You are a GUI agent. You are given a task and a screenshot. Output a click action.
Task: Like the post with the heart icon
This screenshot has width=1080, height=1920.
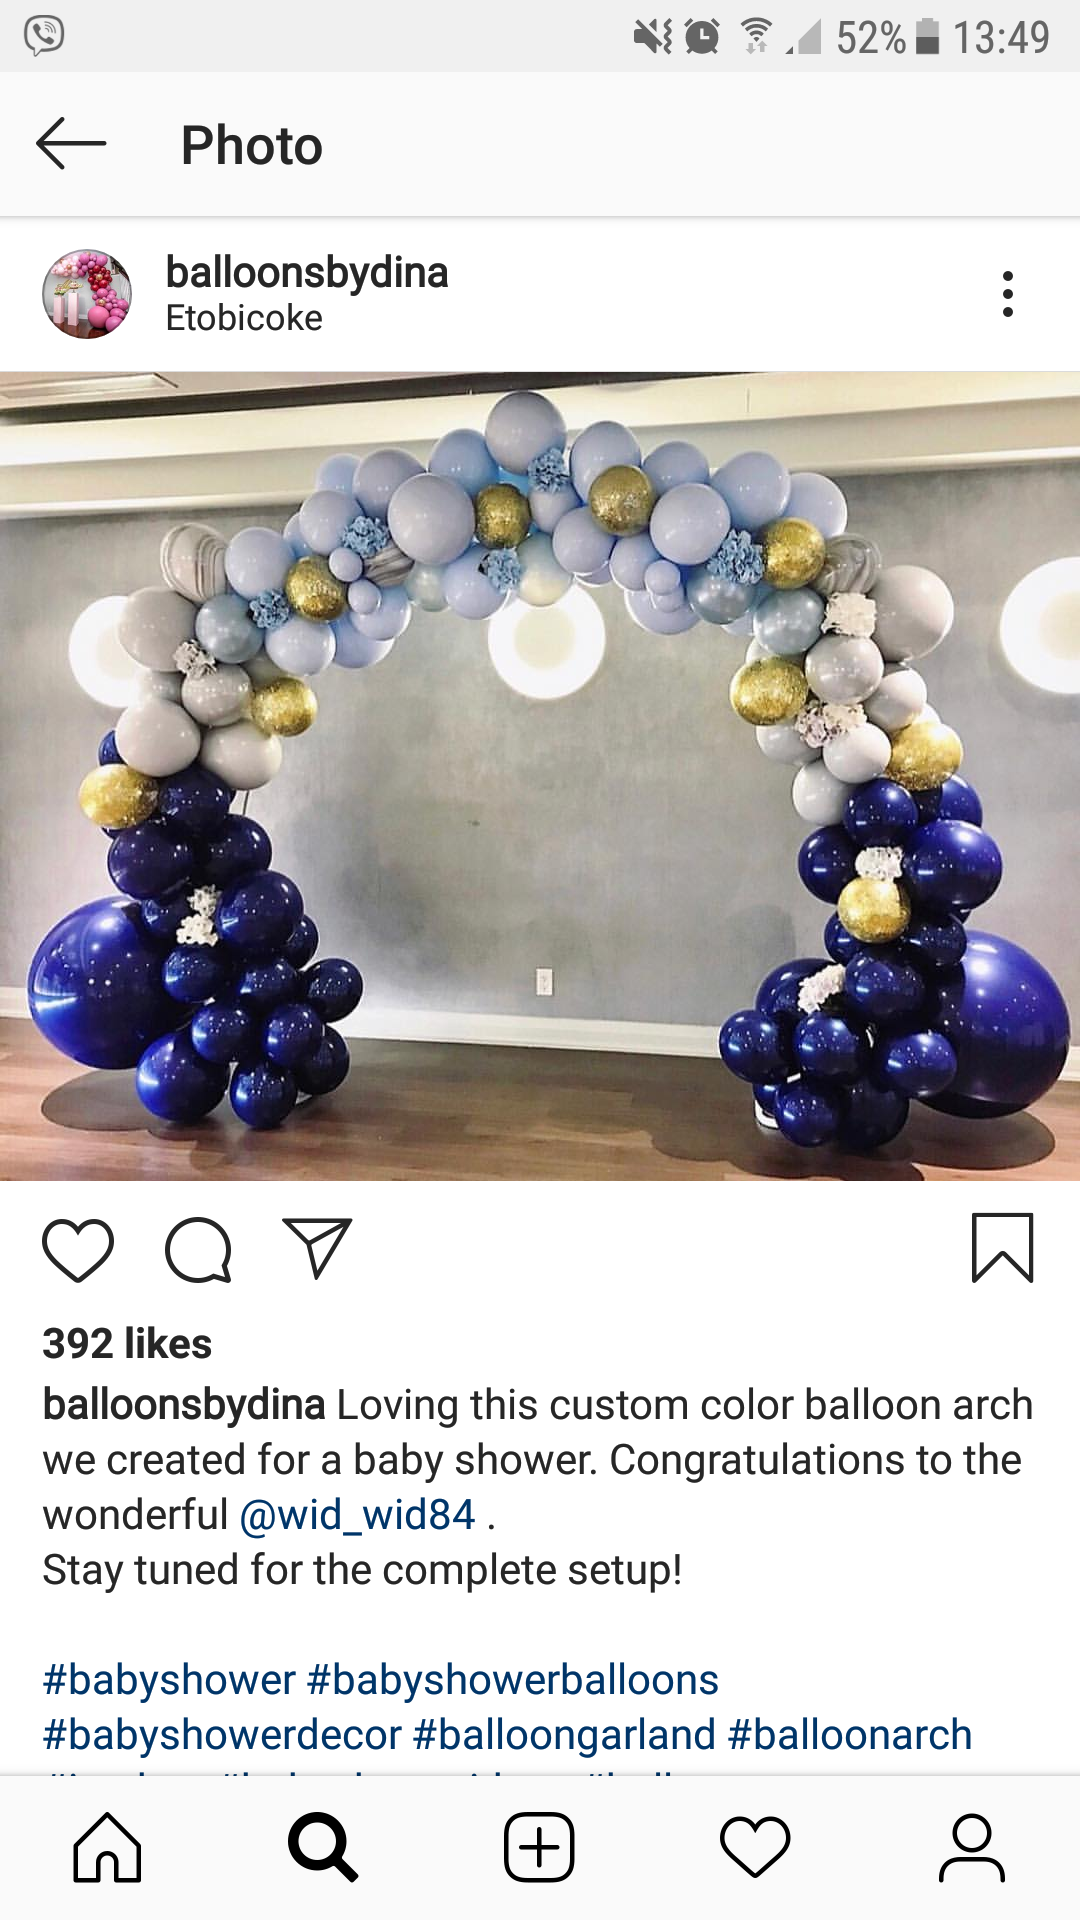(78, 1250)
